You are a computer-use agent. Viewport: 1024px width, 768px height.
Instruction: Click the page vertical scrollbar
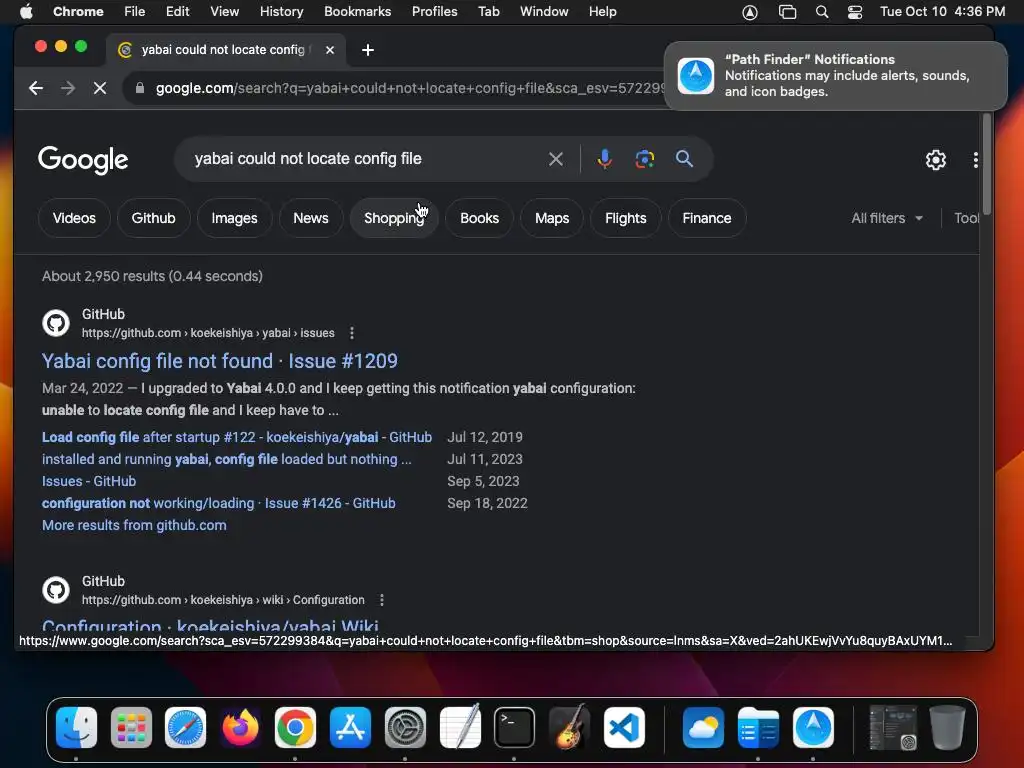(x=987, y=163)
